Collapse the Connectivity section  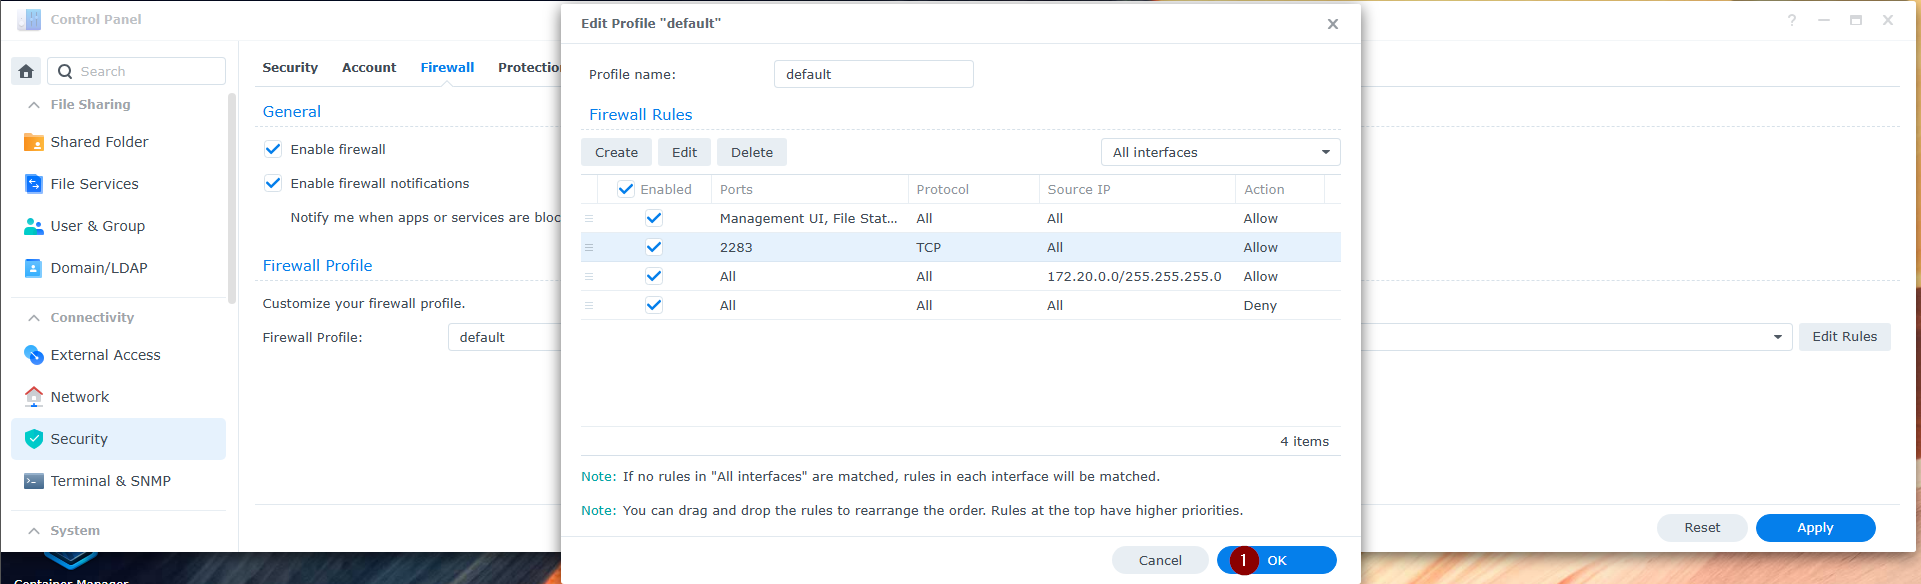tap(34, 317)
